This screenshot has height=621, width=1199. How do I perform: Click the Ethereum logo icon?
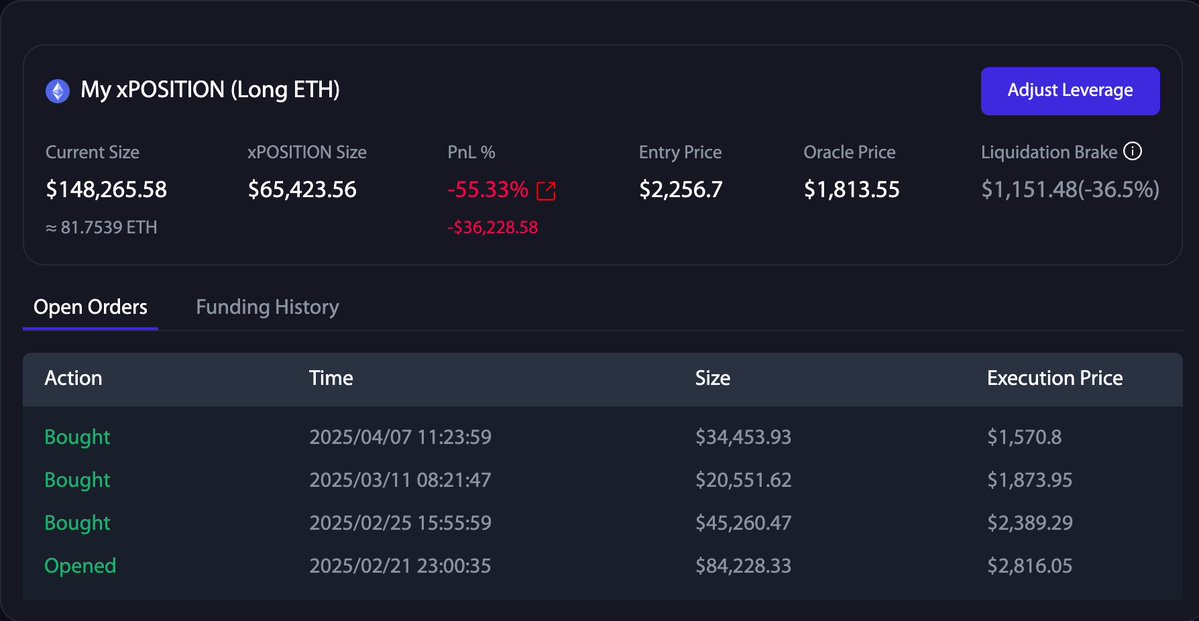57,91
